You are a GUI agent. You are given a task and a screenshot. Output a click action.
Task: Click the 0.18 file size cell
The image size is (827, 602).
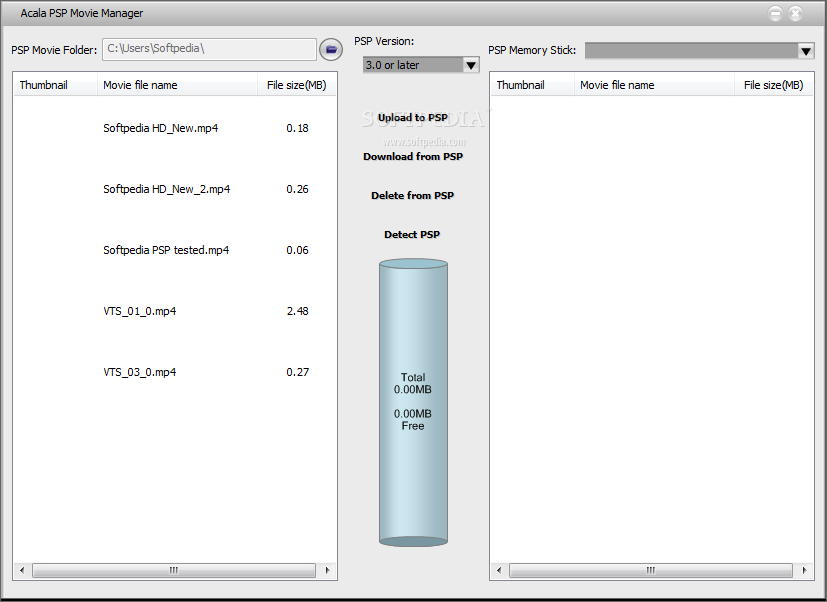point(297,128)
